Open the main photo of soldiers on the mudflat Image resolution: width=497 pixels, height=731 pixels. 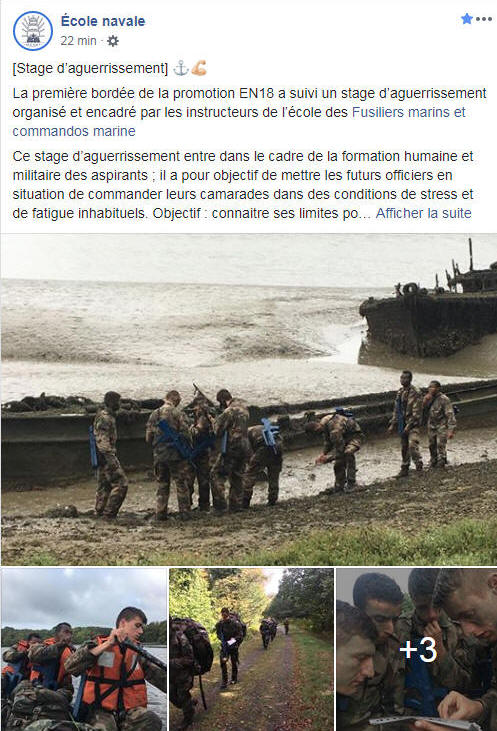click(248, 400)
